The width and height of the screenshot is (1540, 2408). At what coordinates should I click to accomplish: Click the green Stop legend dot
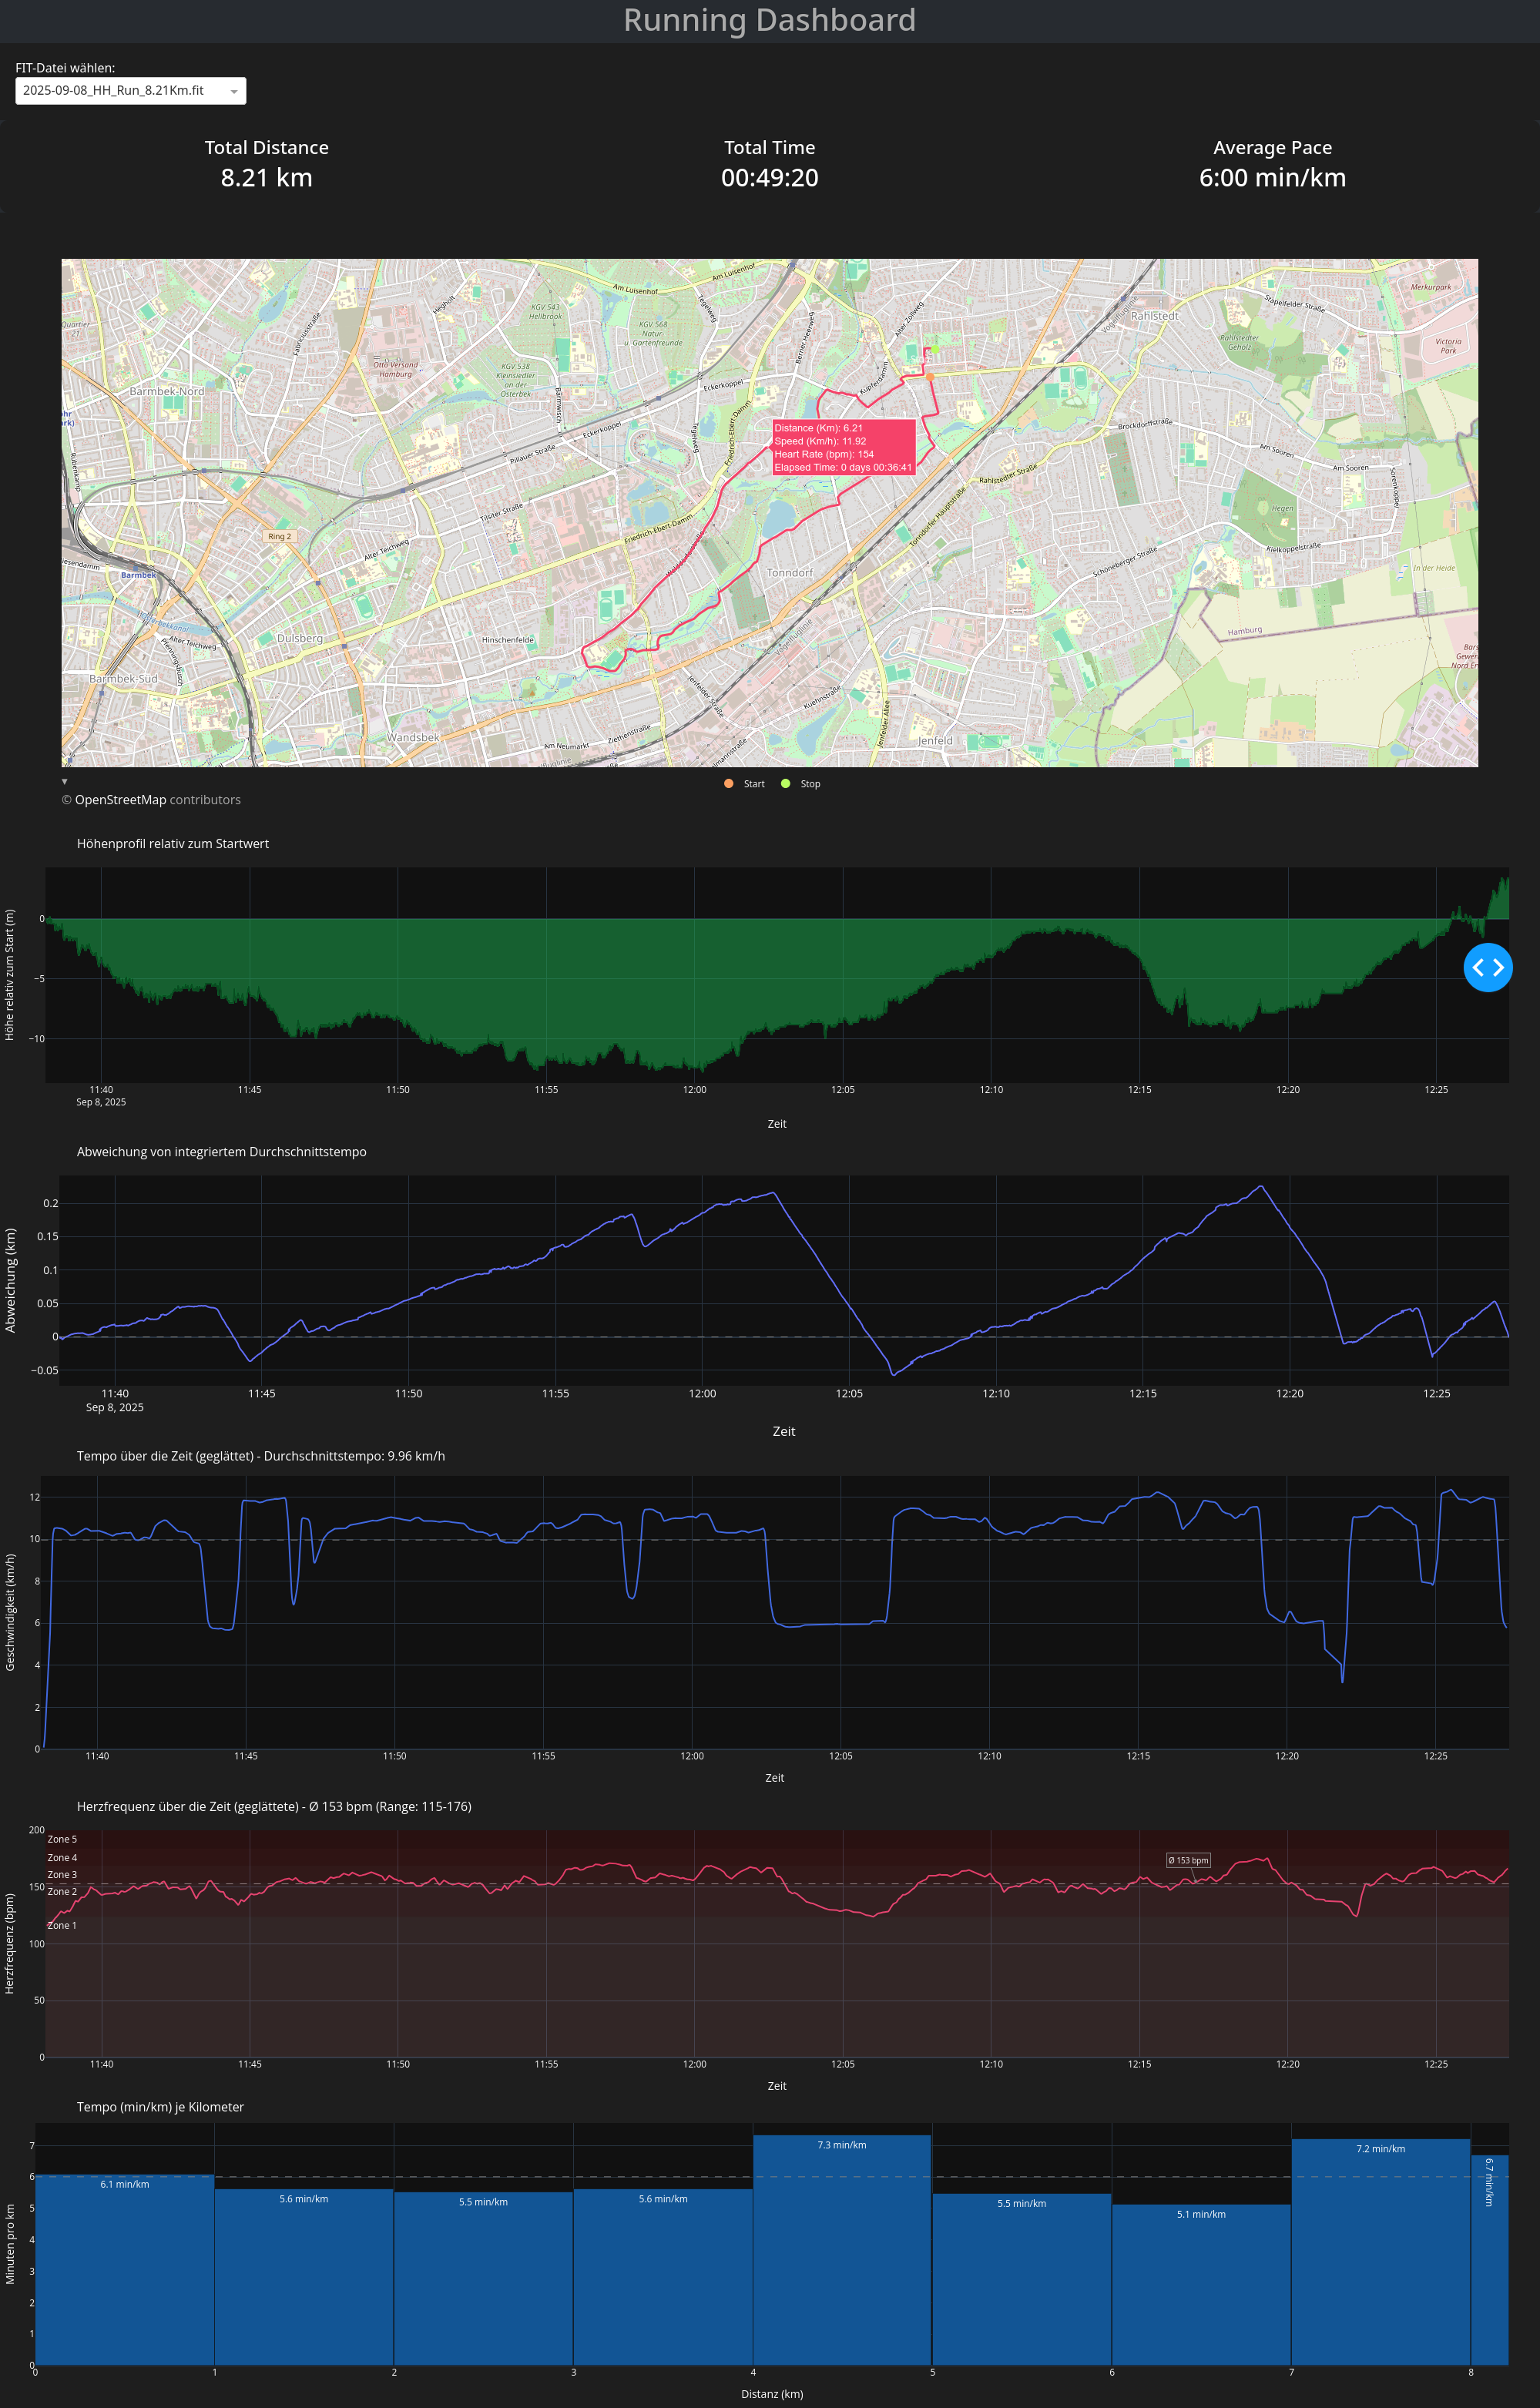[x=785, y=784]
